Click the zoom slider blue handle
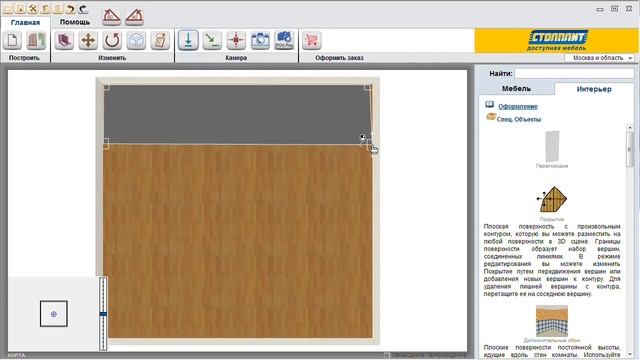Screen dimensions: 640x360 103,314
